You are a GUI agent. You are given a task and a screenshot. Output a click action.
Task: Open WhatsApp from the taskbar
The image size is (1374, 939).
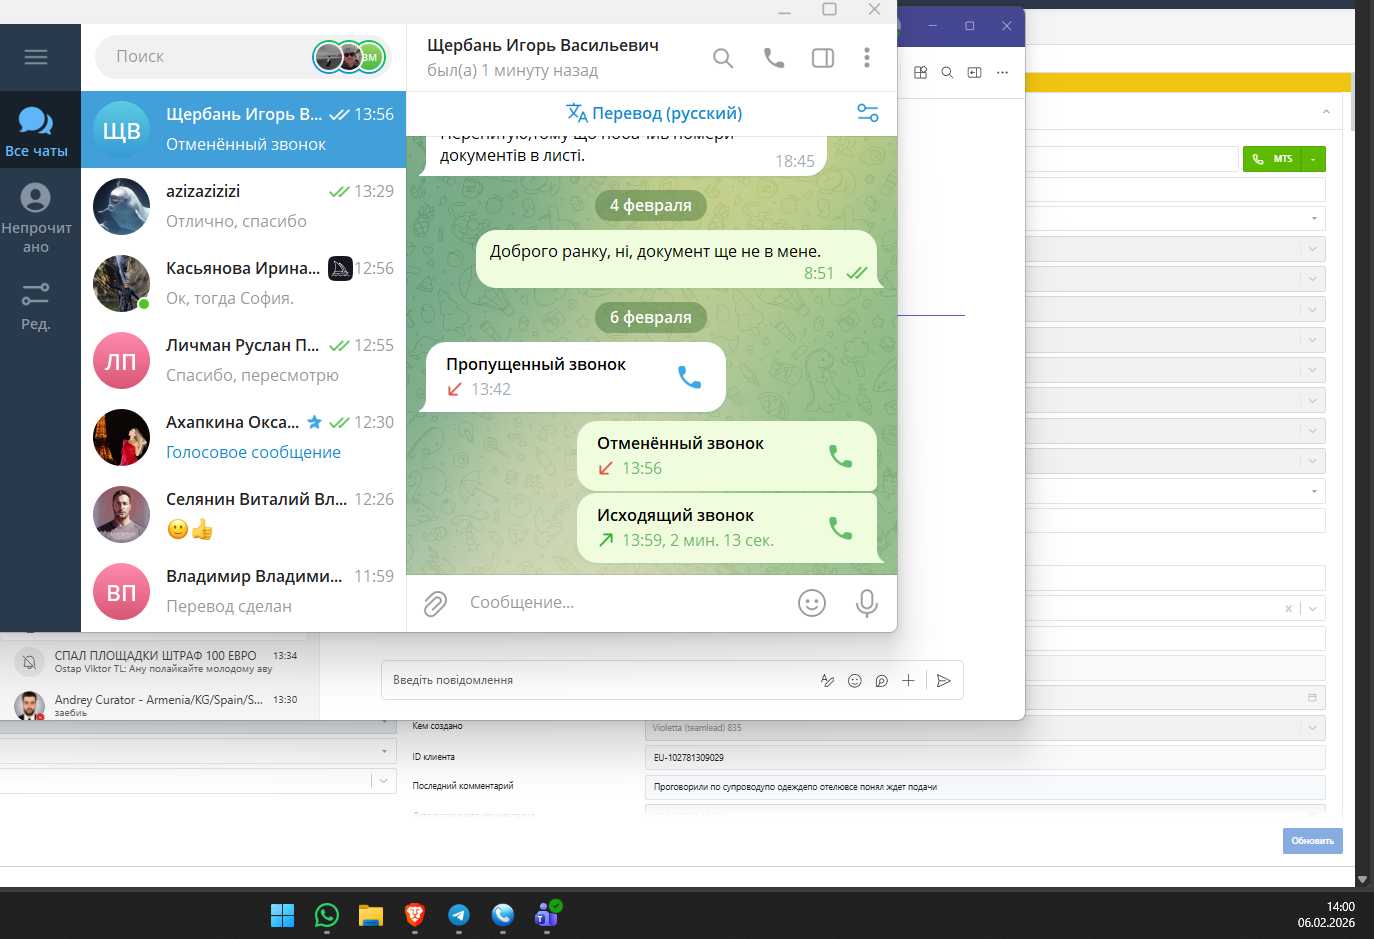pos(327,915)
